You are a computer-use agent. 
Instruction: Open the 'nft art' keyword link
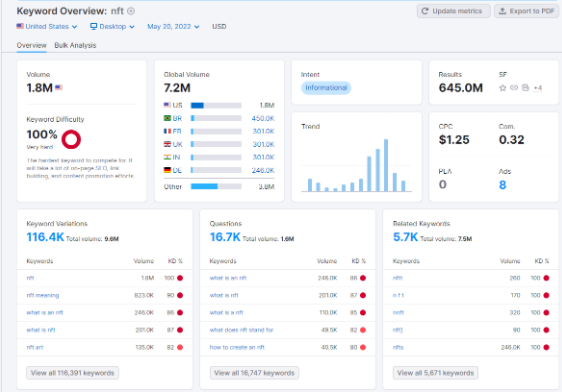[x=35, y=347]
